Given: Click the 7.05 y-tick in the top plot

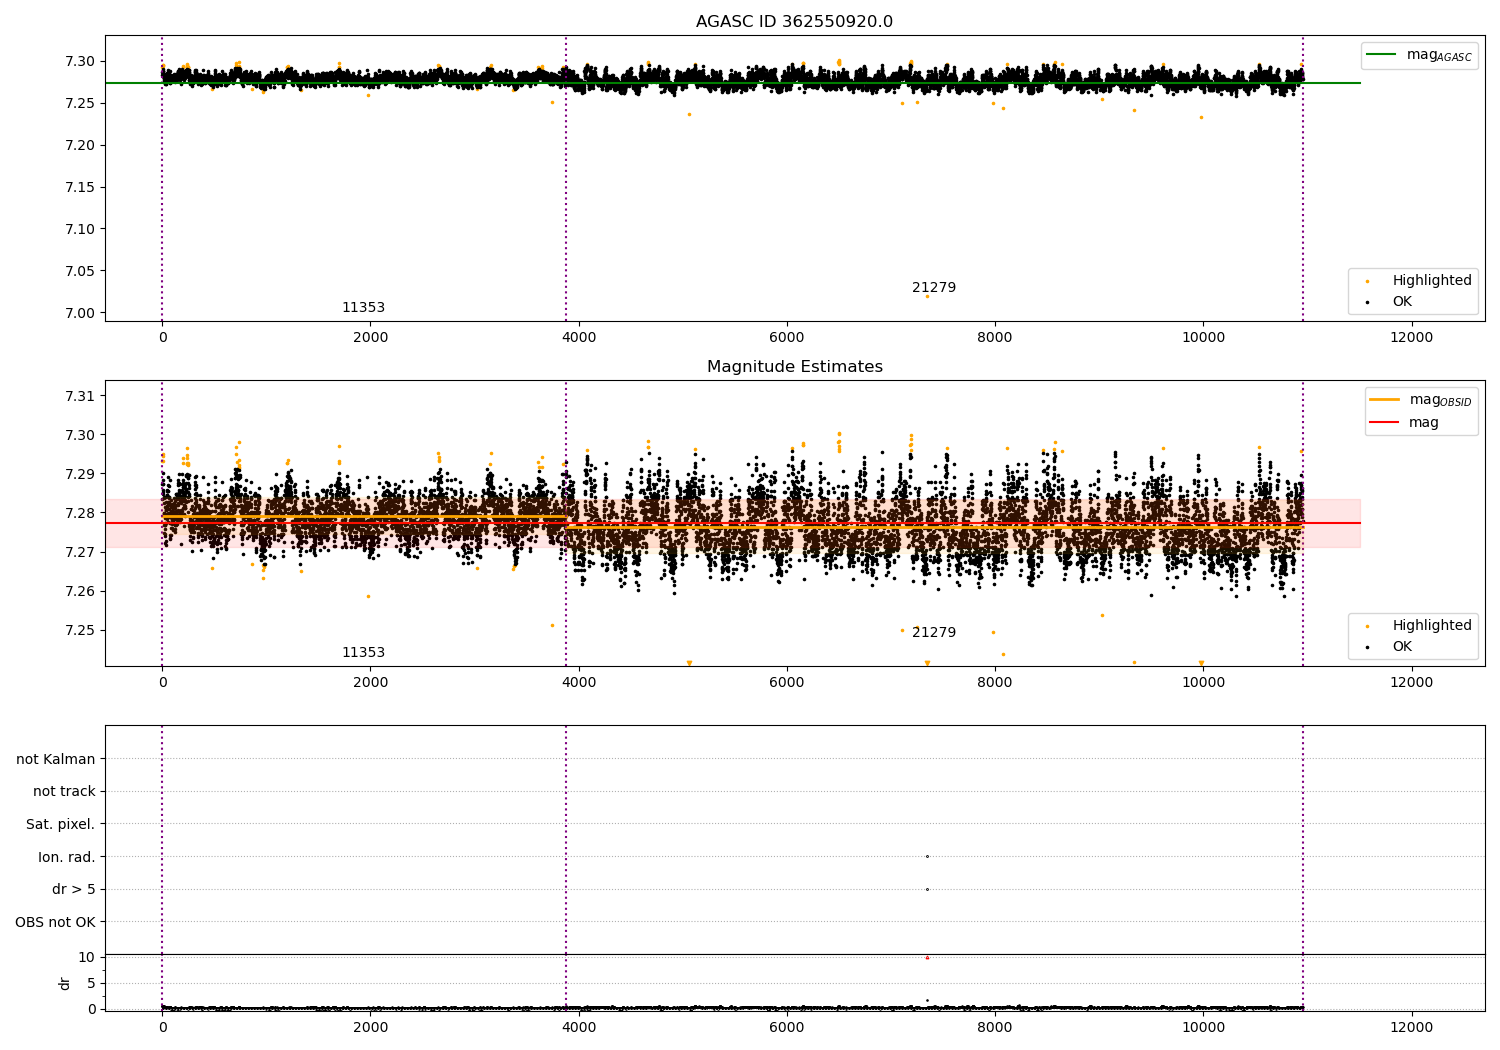Looking at the screenshot, I should [x=79, y=271].
